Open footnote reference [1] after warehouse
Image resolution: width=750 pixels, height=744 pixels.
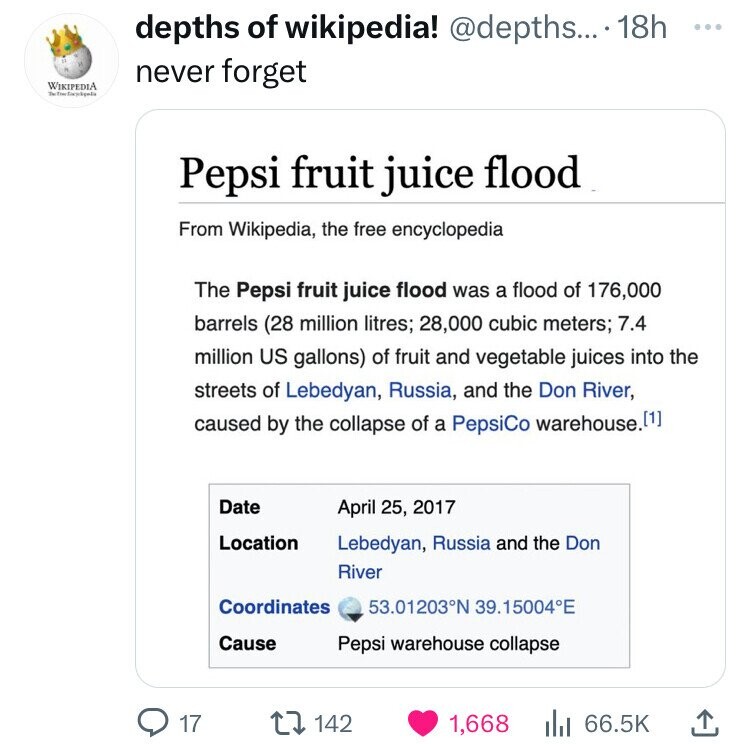pos(650,421)
